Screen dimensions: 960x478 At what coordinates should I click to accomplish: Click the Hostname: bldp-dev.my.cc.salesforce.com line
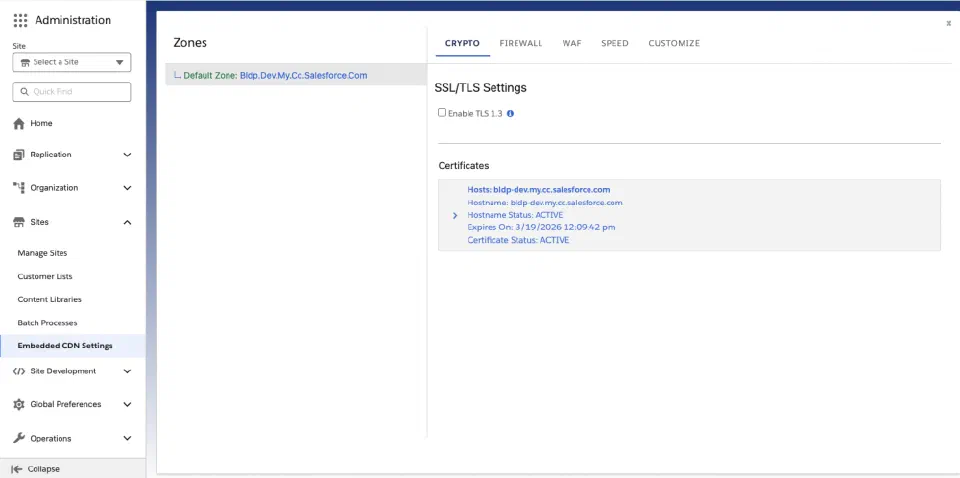[545, 203]
